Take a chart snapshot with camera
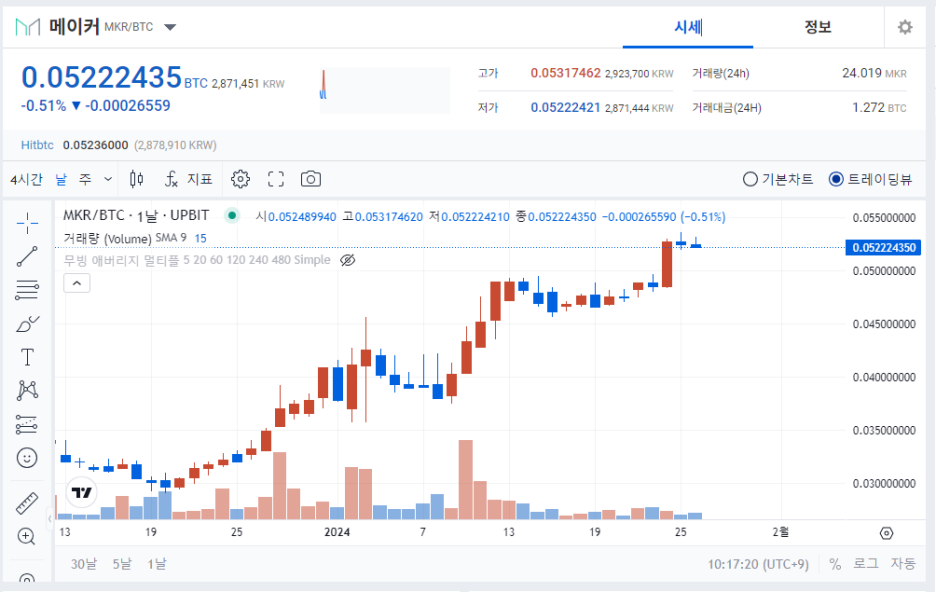The image size is (936, 592). tap(311, 179)
